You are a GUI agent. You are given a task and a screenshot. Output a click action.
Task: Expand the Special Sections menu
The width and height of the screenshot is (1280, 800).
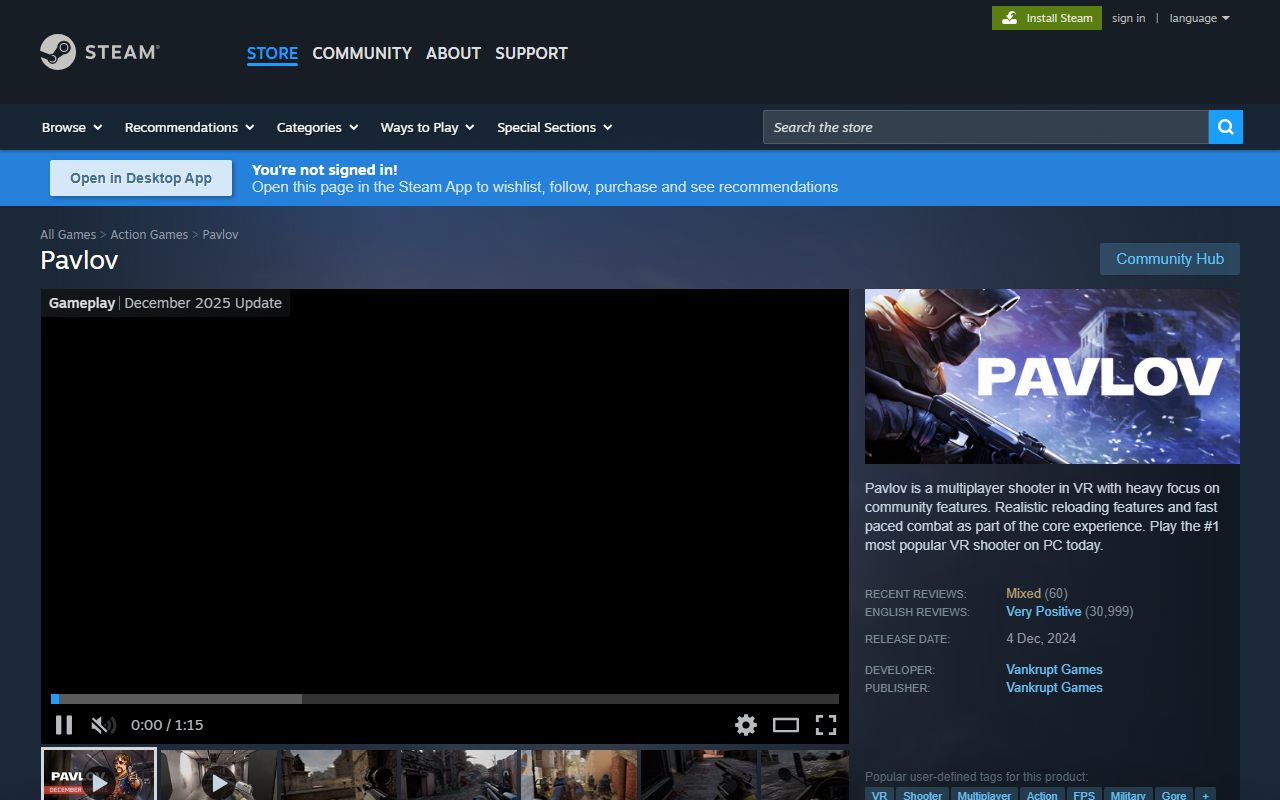[555, 127]
